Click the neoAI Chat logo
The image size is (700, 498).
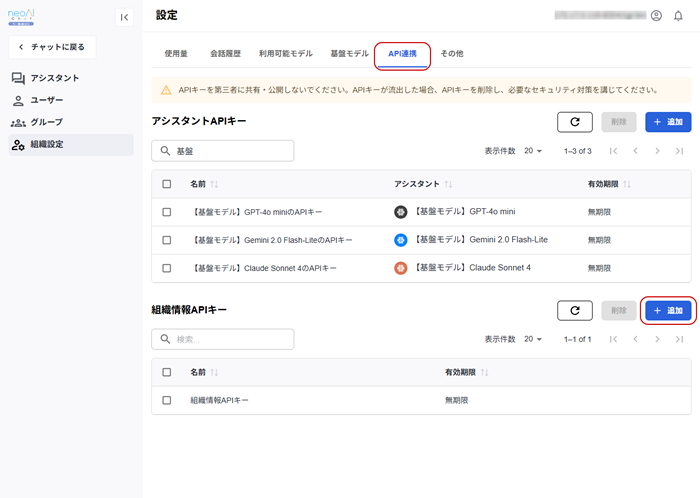[x=21, y=17]
